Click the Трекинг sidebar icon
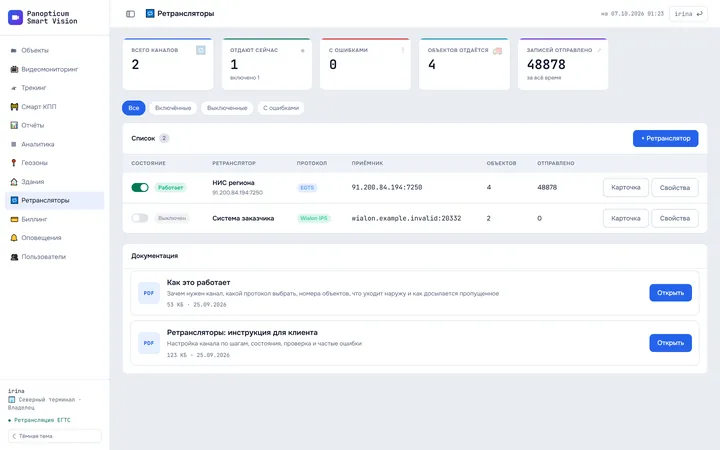720x450 pixels. tap(14, 88)
